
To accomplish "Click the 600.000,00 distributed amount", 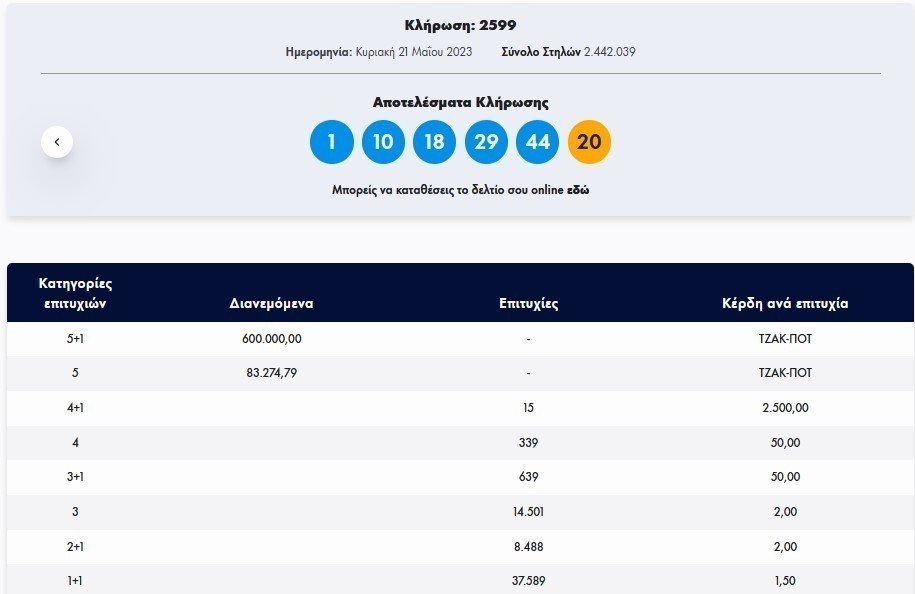I will [272, 339].
